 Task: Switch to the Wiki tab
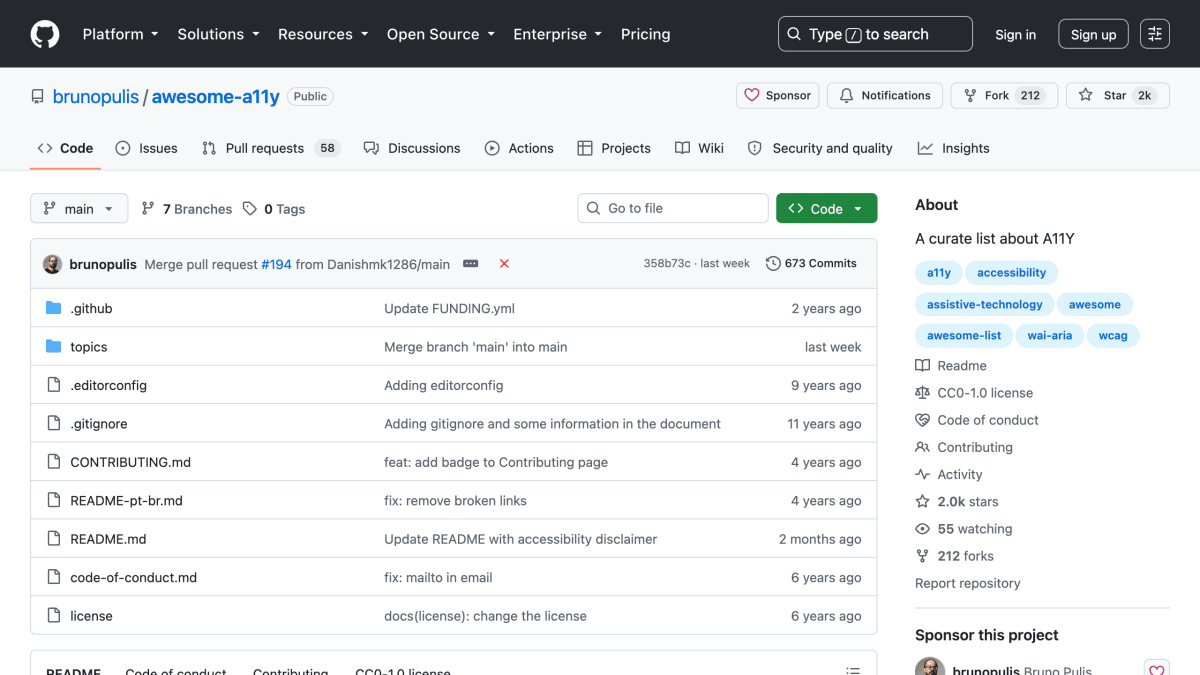(x=699, y=148)
